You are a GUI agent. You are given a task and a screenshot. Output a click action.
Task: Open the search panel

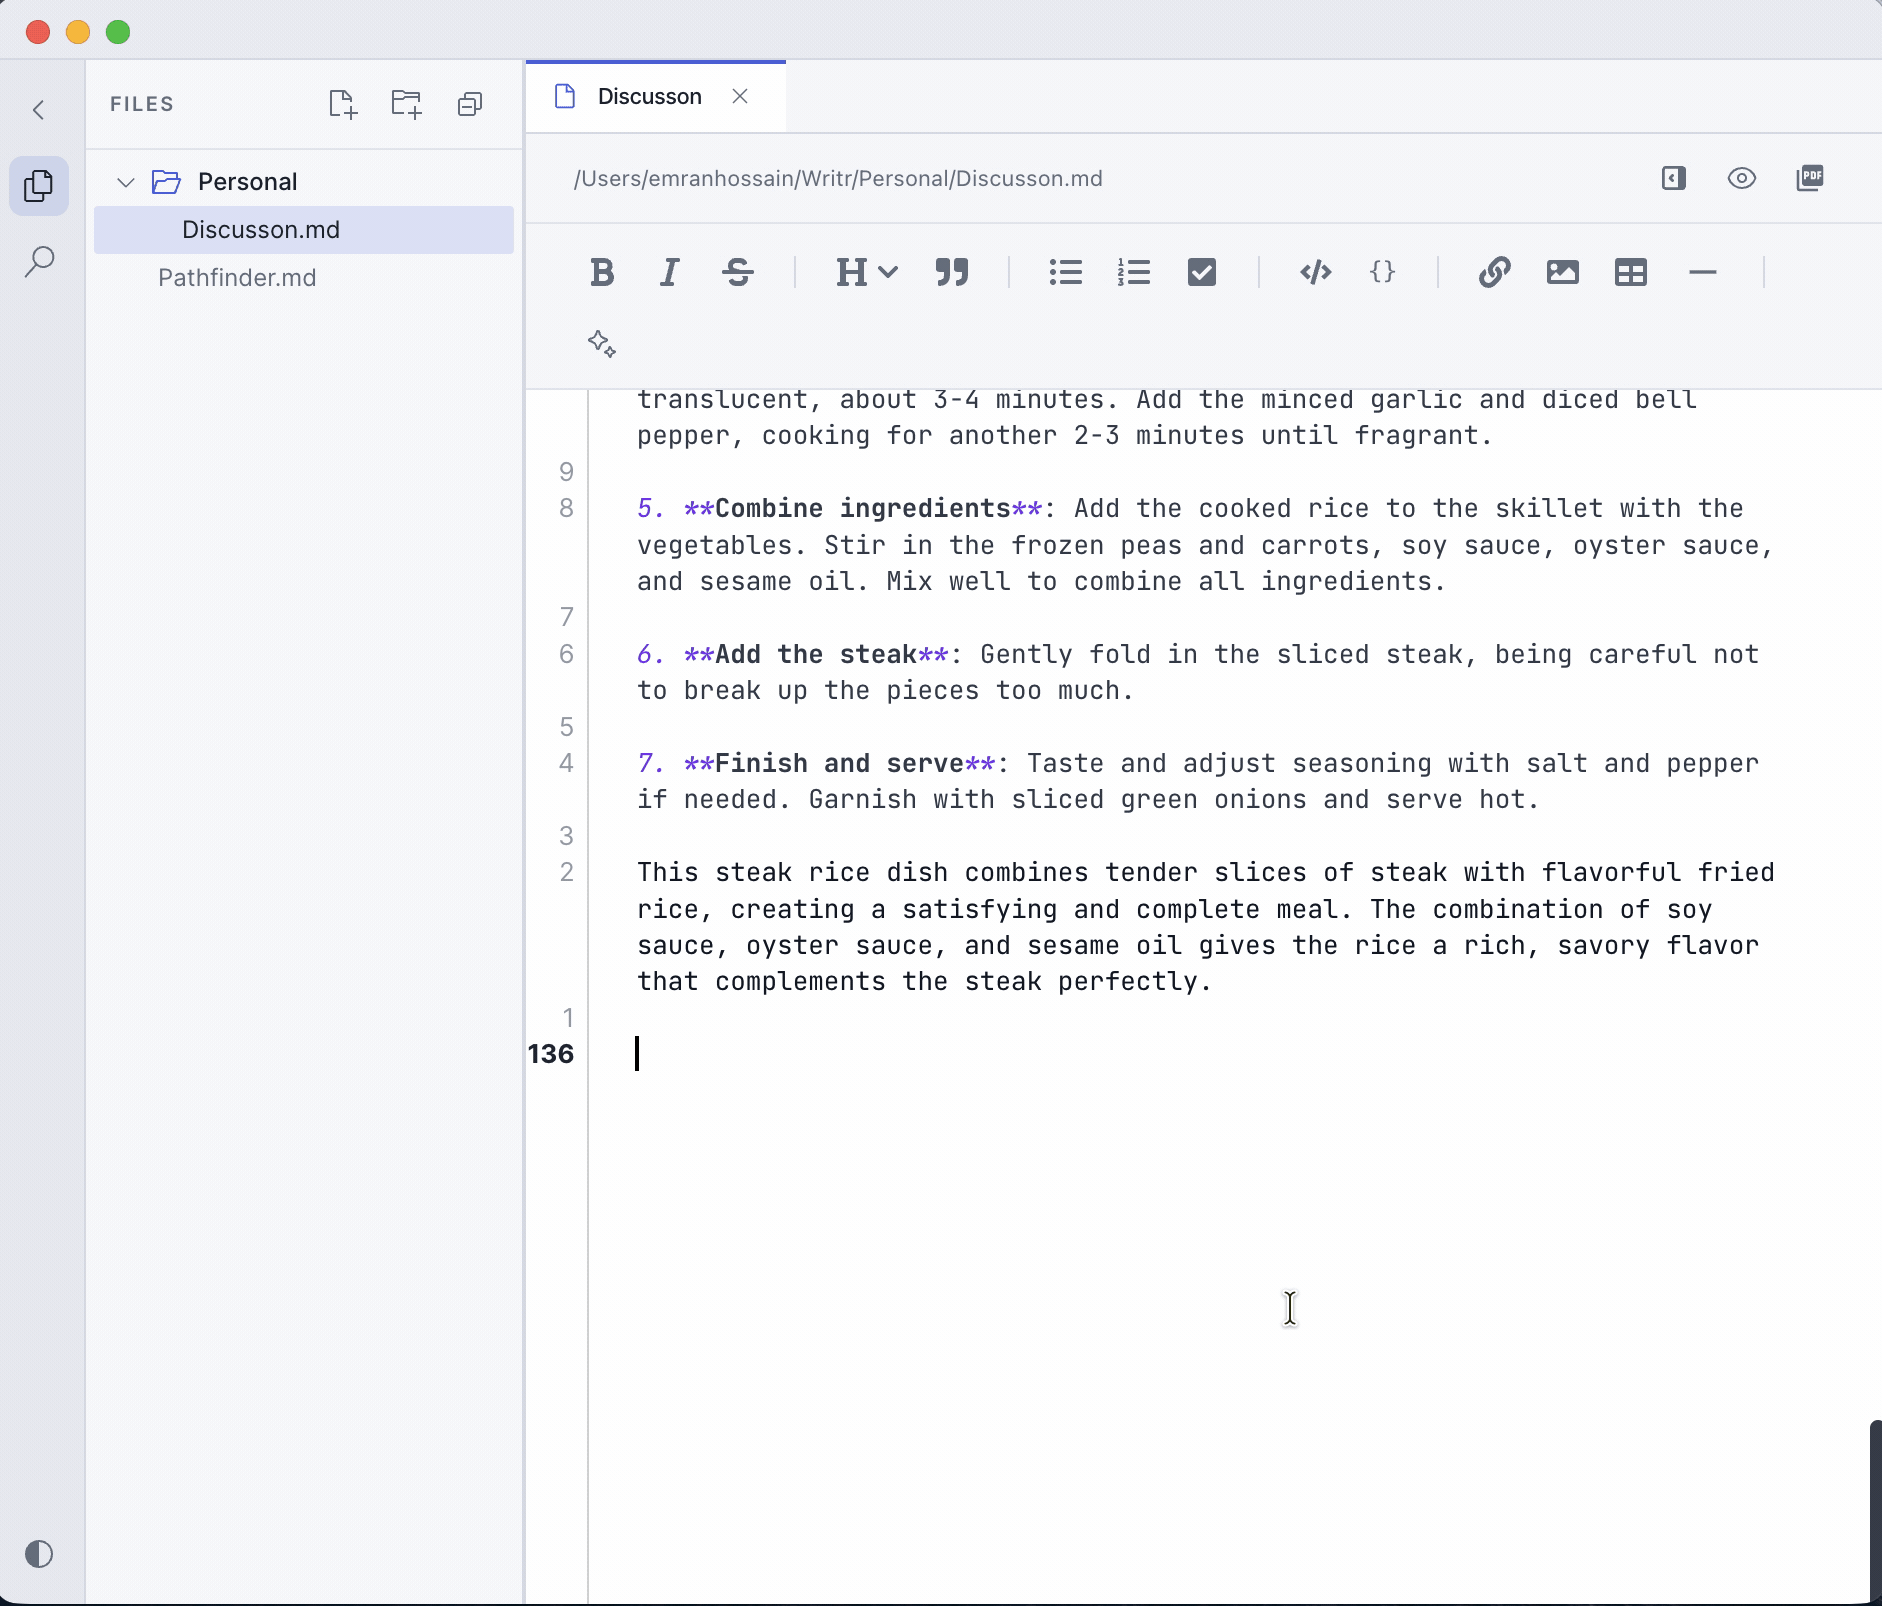39,262
